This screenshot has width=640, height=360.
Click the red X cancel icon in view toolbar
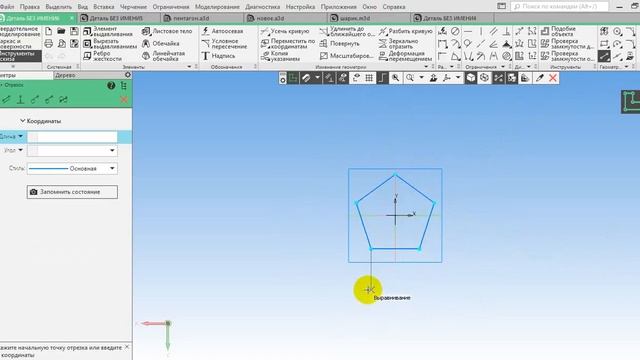coord(553,78)
